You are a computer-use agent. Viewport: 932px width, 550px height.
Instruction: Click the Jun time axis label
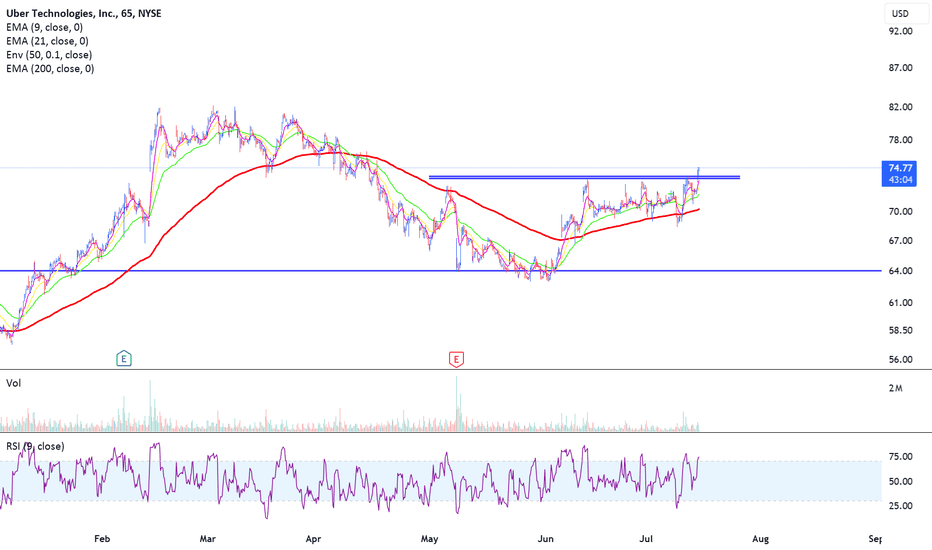pyautogui.click(x=545, y=539)
